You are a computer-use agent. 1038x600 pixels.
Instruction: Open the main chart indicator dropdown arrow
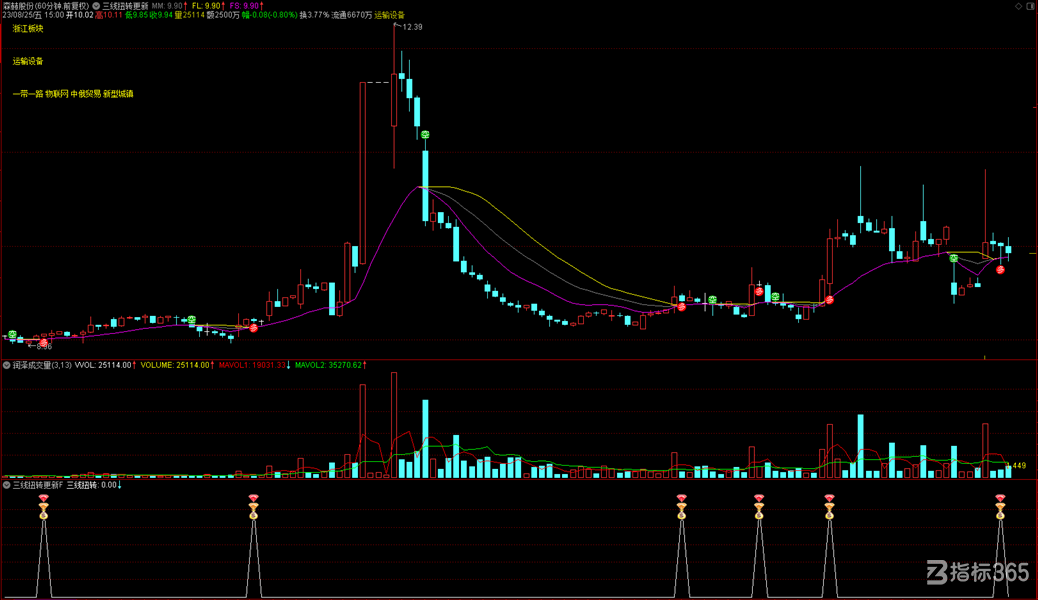tap(96, 5)
